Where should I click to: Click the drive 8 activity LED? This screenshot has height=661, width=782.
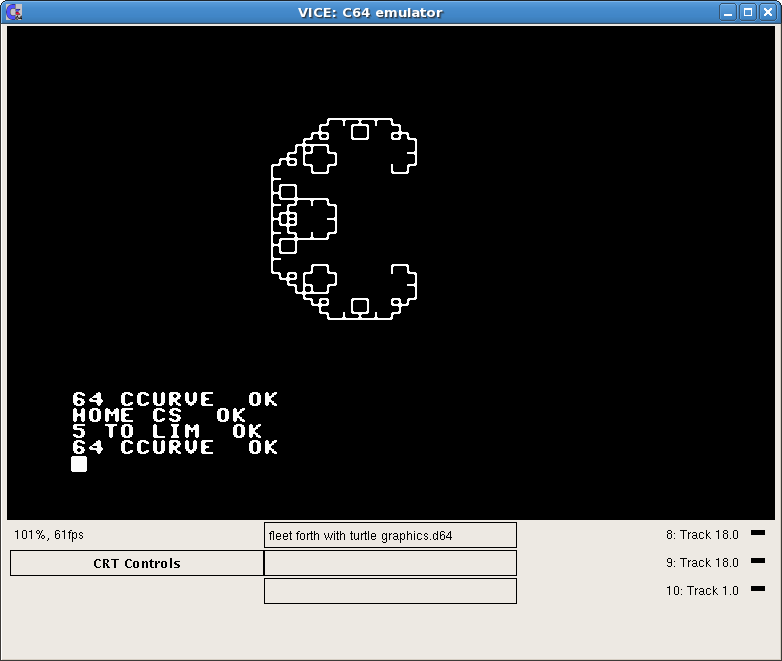point(757,533)
